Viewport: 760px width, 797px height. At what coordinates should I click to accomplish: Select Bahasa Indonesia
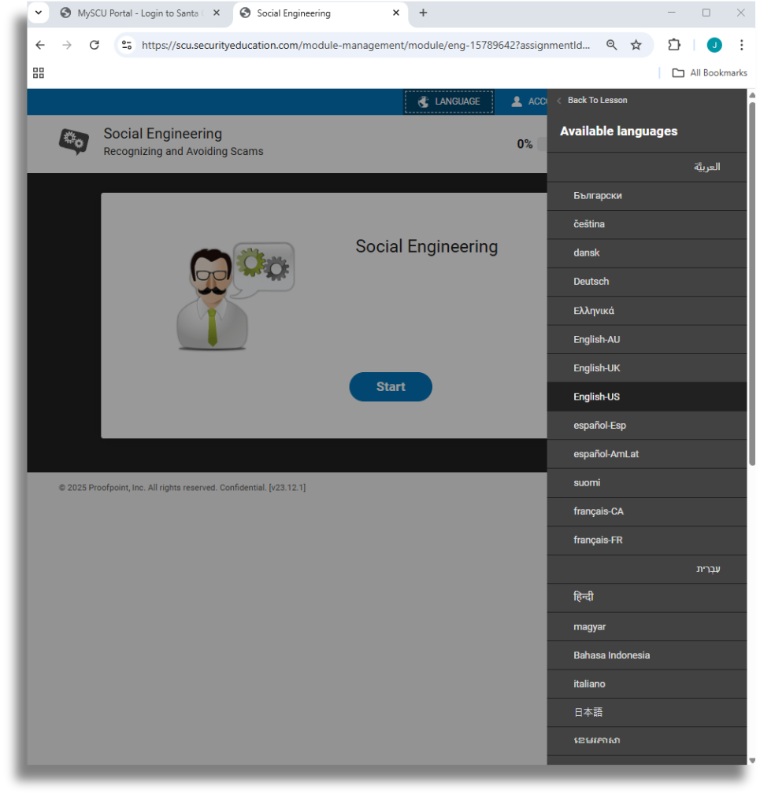click(647, 655)
